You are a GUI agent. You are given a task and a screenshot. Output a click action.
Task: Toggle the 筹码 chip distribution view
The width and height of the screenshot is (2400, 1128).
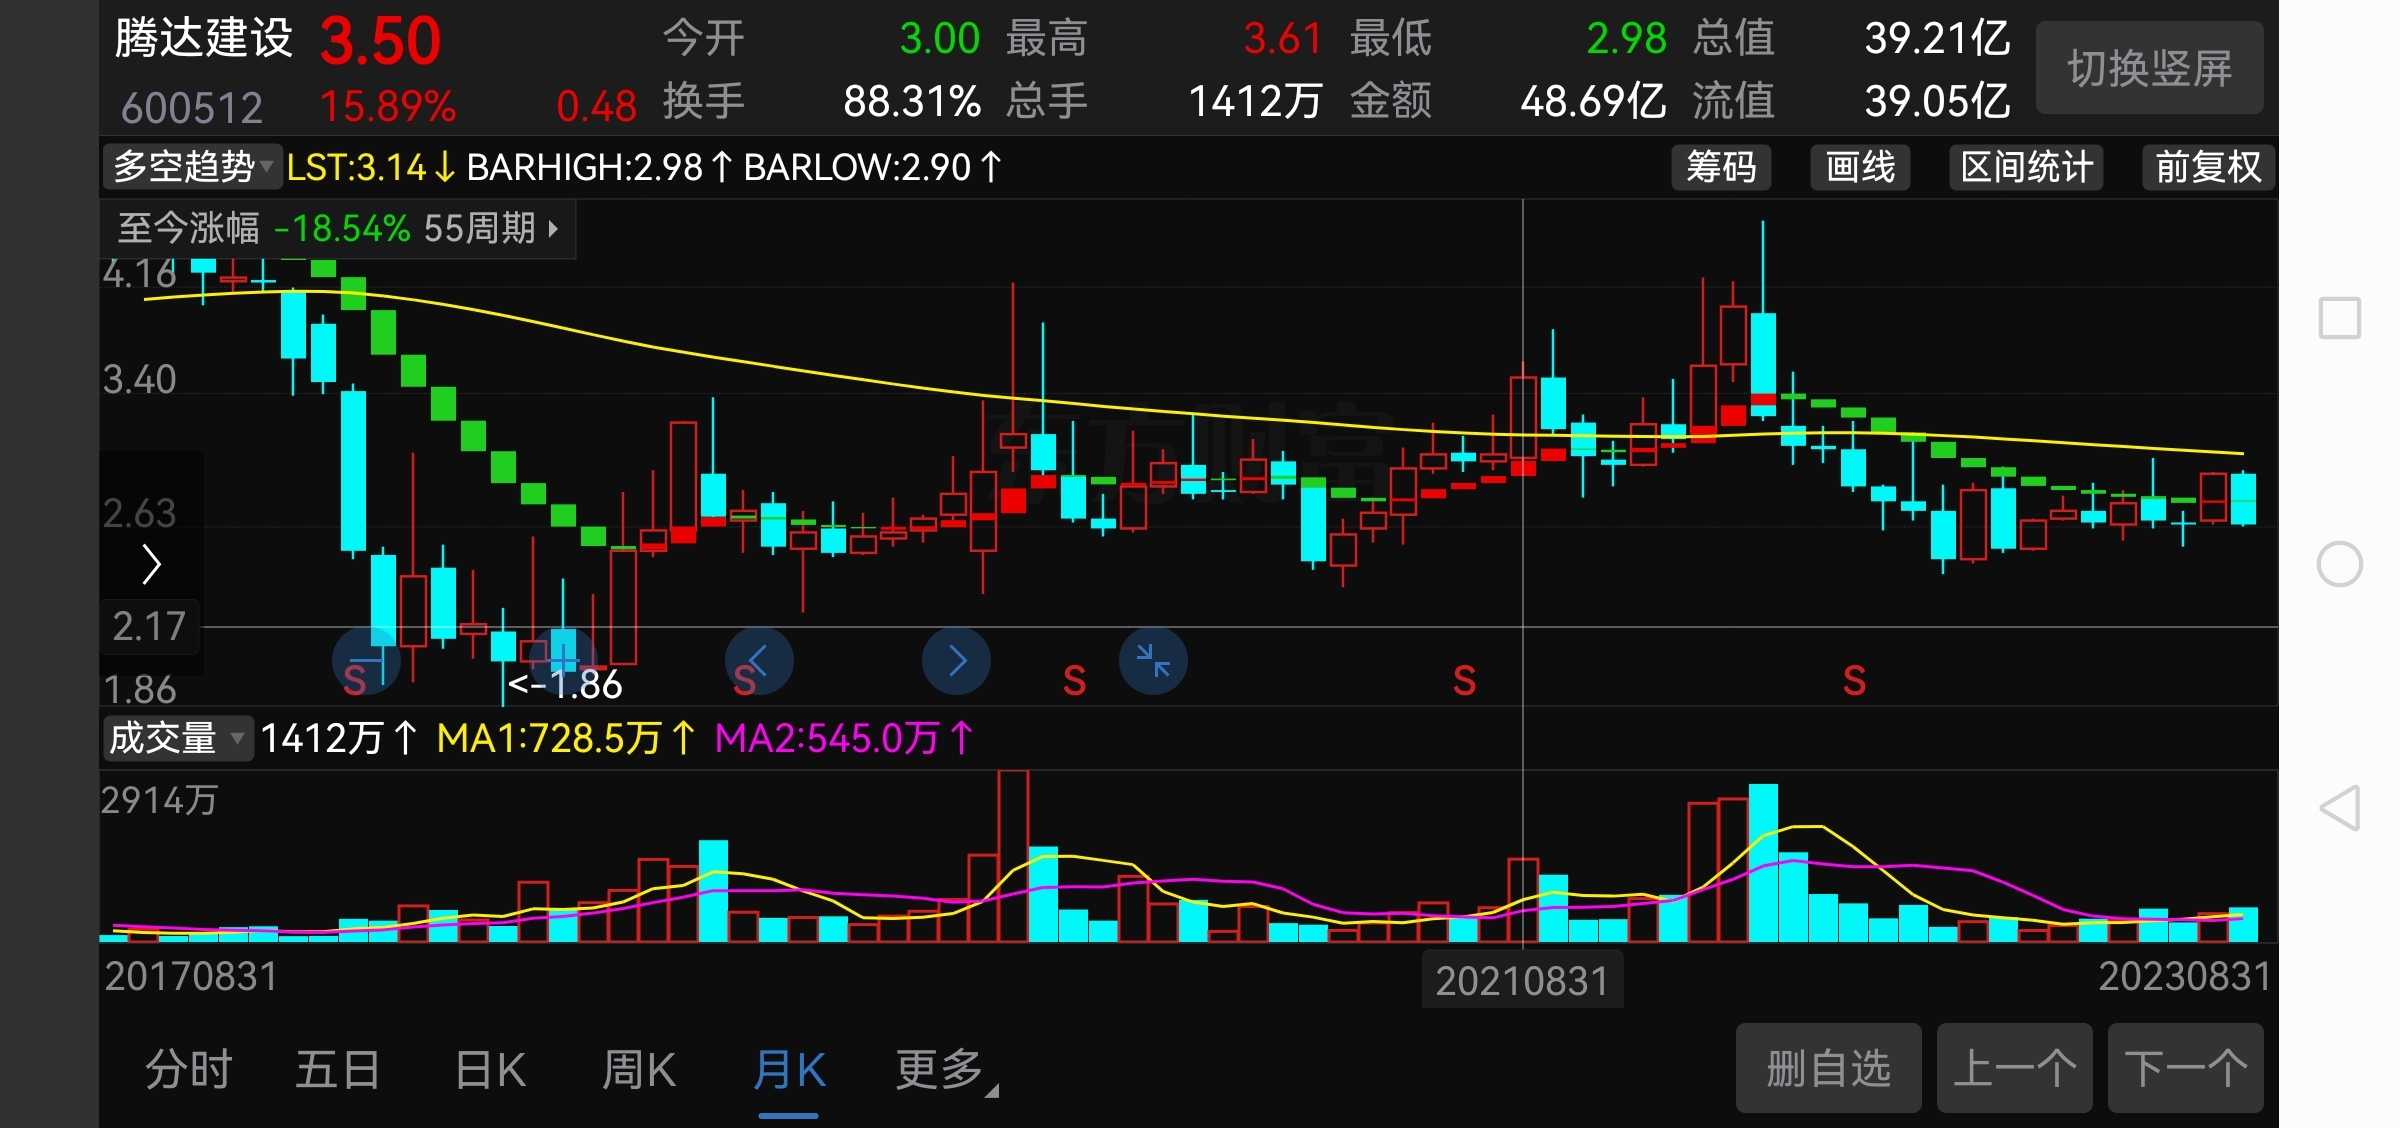coord(1720,167)
